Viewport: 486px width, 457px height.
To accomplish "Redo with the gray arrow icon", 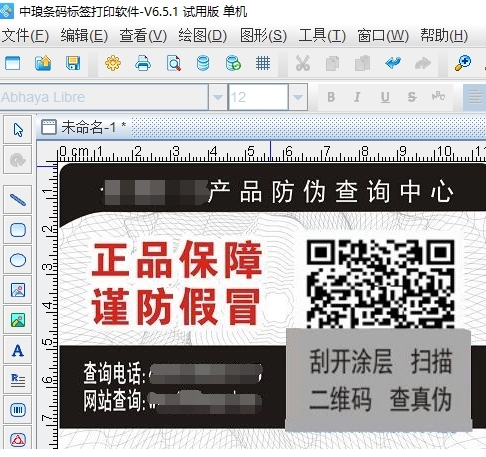I will tap(423, 63).
